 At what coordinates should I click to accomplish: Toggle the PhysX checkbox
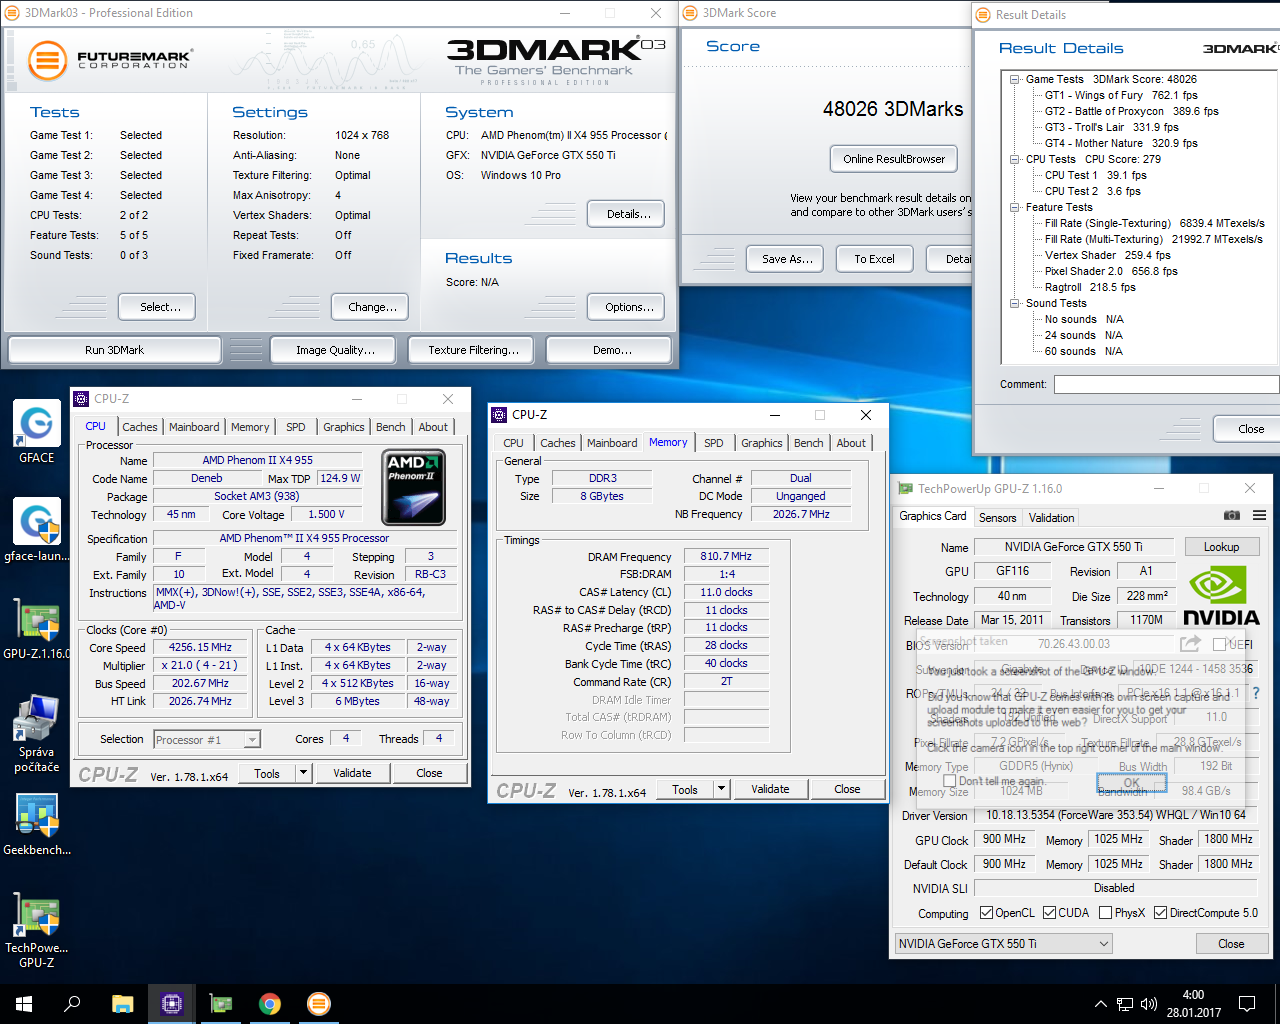point(1105,912)
